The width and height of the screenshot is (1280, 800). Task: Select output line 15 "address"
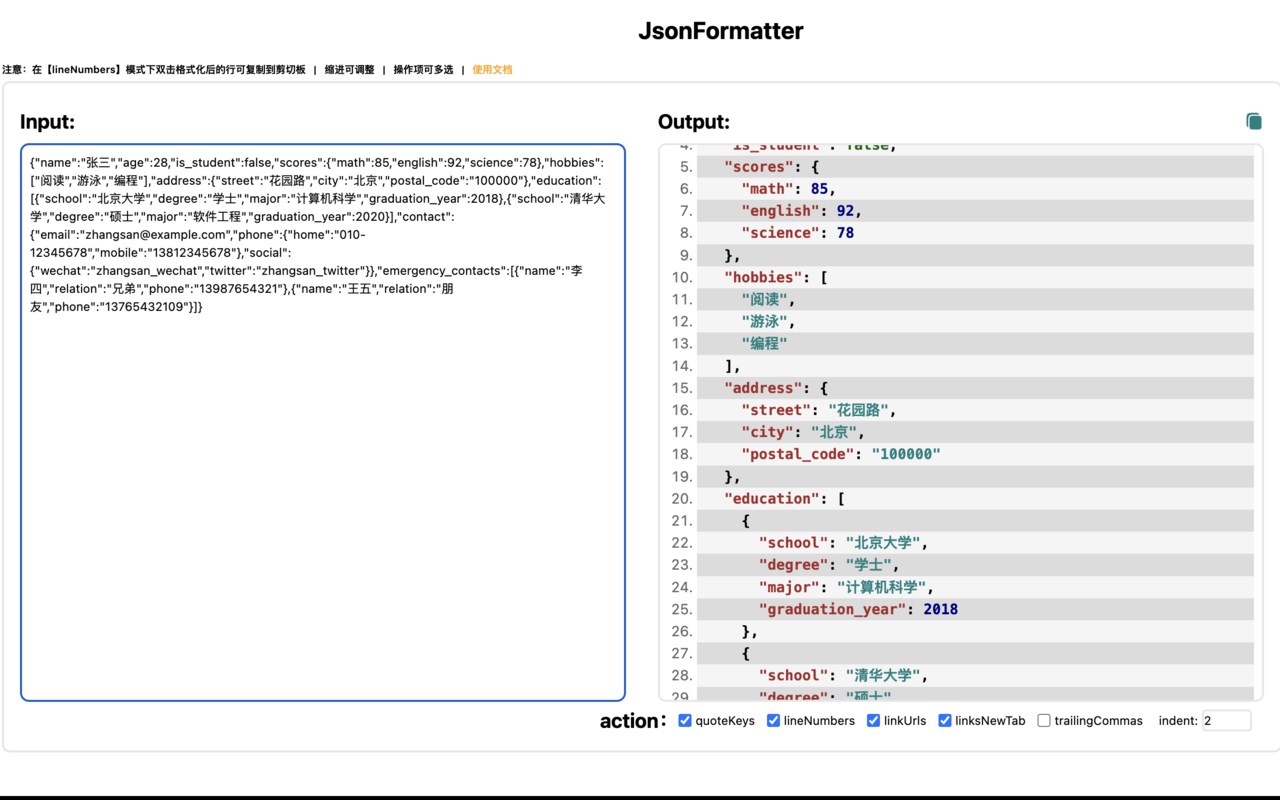[x=975, y=387]
